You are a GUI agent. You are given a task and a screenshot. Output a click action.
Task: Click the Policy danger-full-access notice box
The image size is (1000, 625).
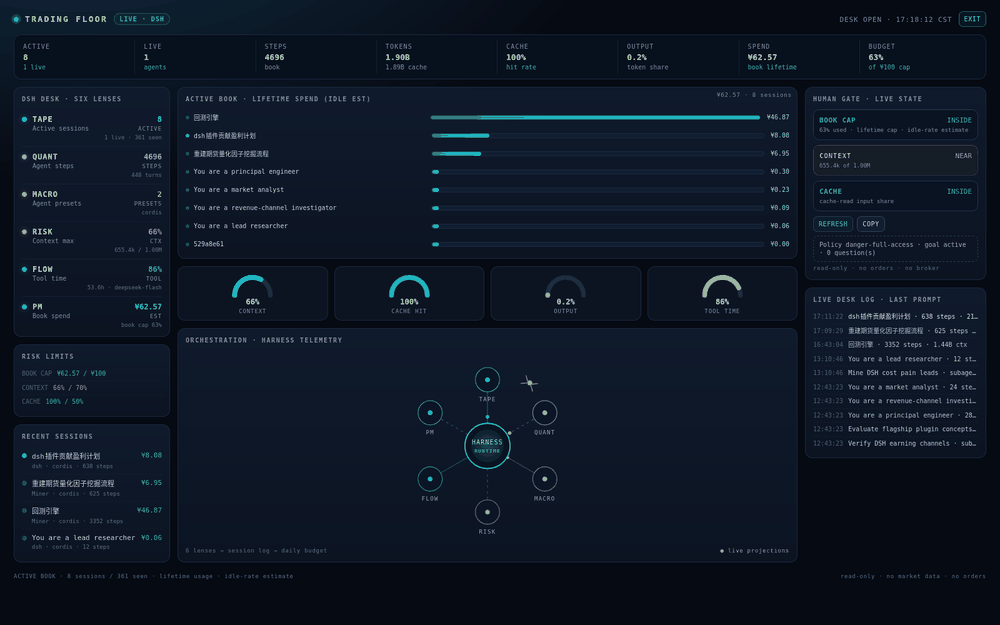click(x=895, y=249)
